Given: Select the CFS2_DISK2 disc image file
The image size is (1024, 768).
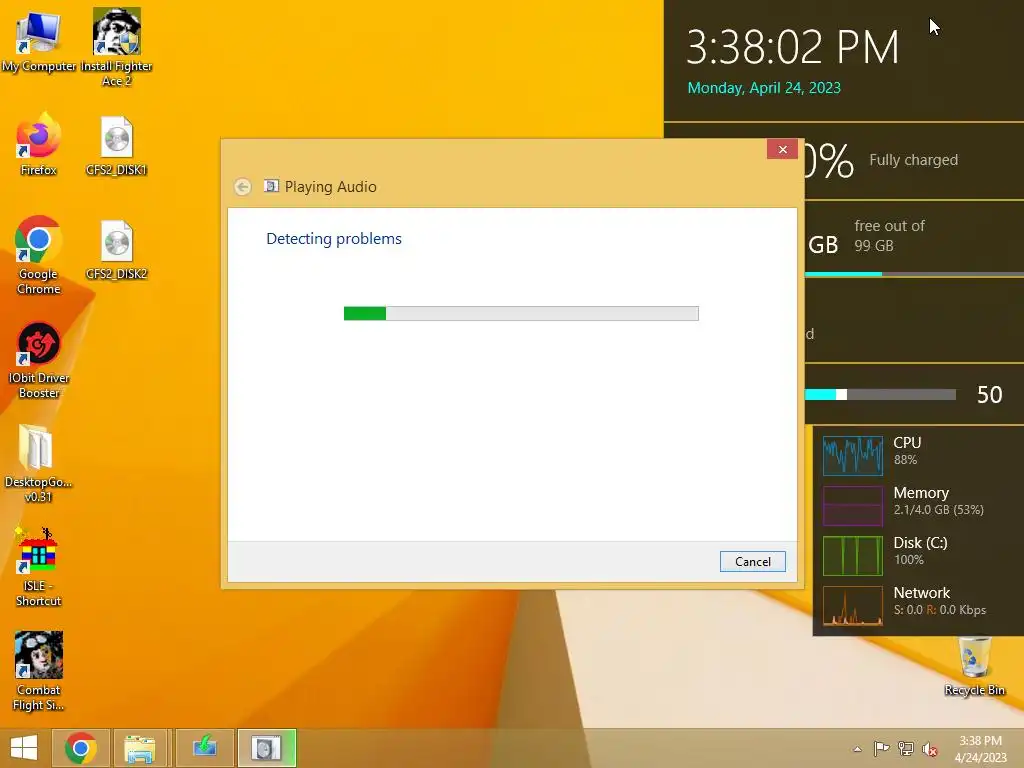Looking at the screenshot, I should pos(116,250).
